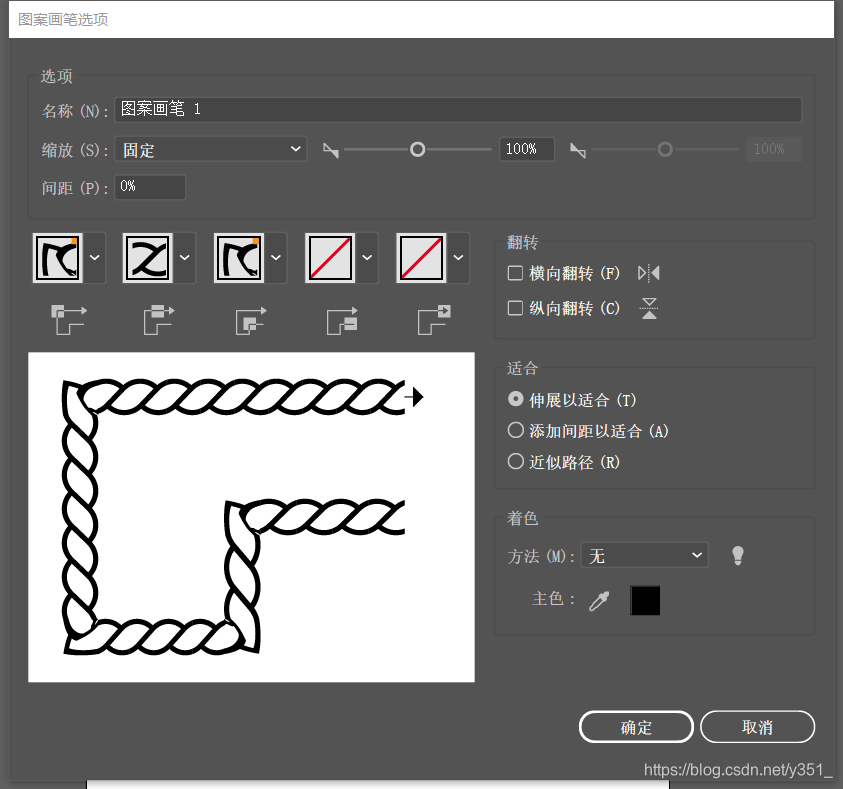843x789 pixels.
Task: Click the start tile position icon
Action: click(342, 319)
